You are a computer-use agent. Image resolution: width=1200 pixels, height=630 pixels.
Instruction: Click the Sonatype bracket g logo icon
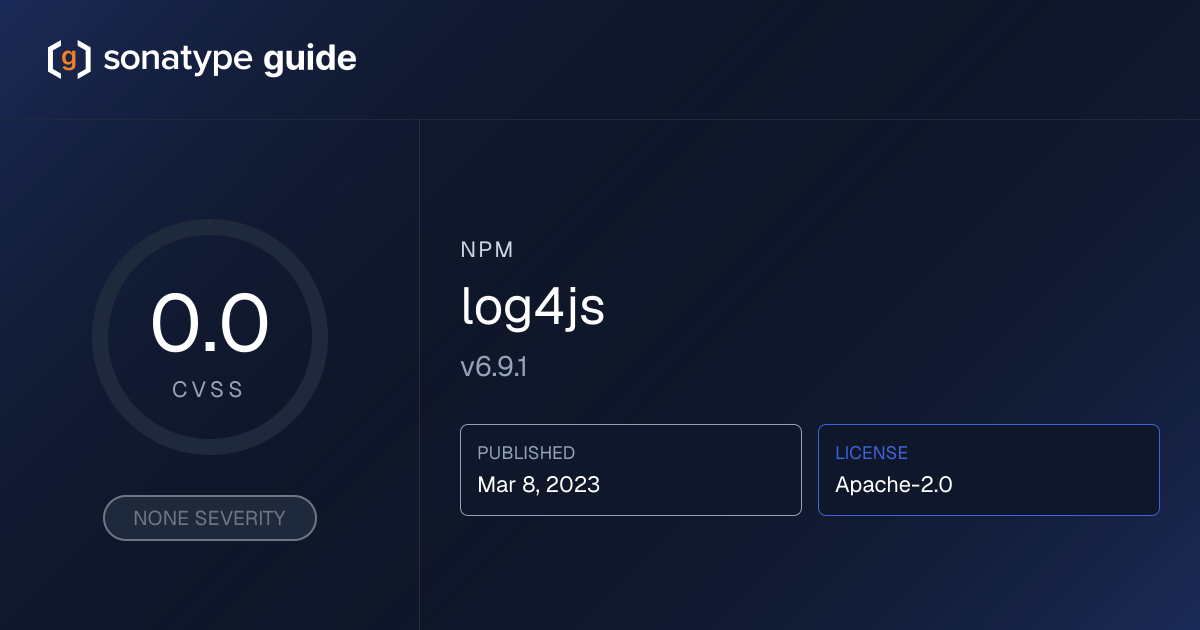tap(69, 59)
